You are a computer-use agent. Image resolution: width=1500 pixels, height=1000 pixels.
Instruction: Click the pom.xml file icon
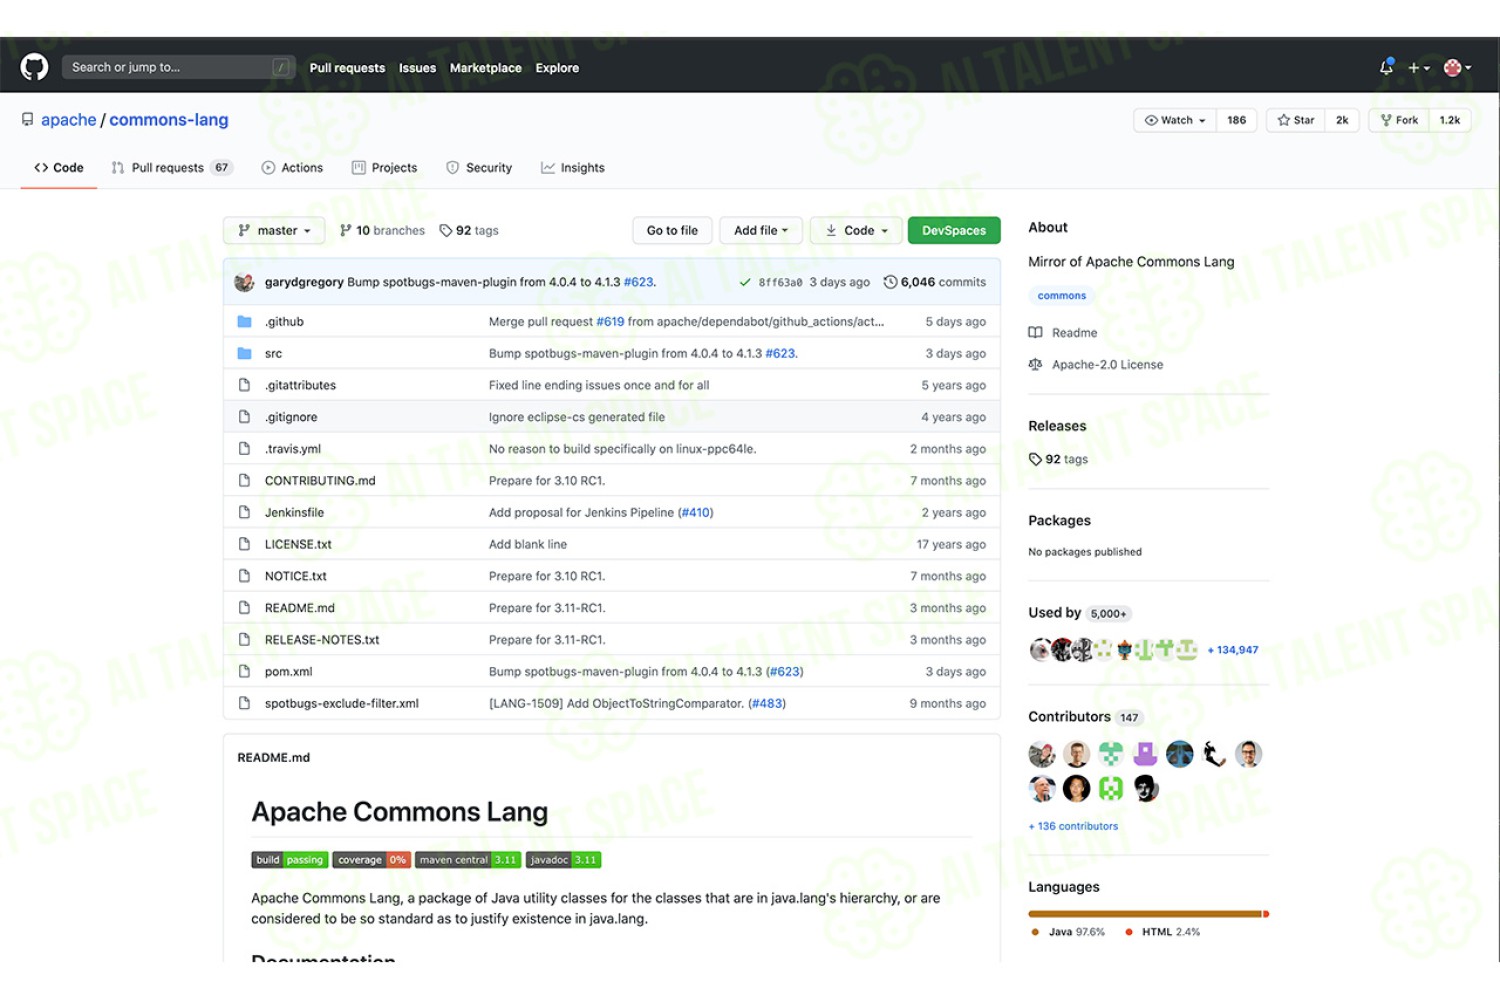244,671
